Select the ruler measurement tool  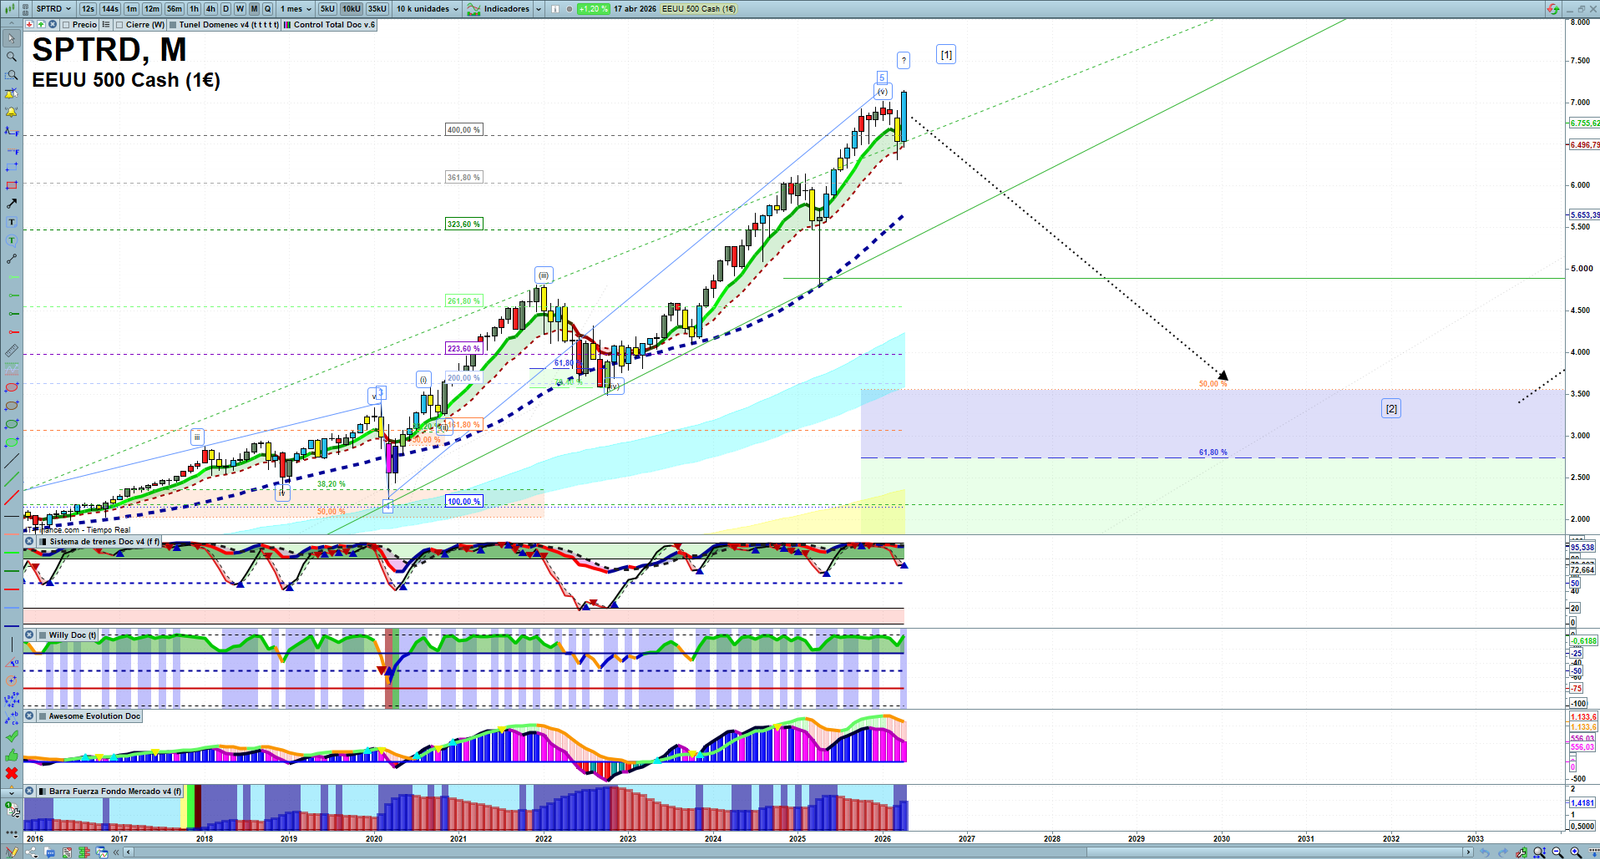[x=11, y=351]
